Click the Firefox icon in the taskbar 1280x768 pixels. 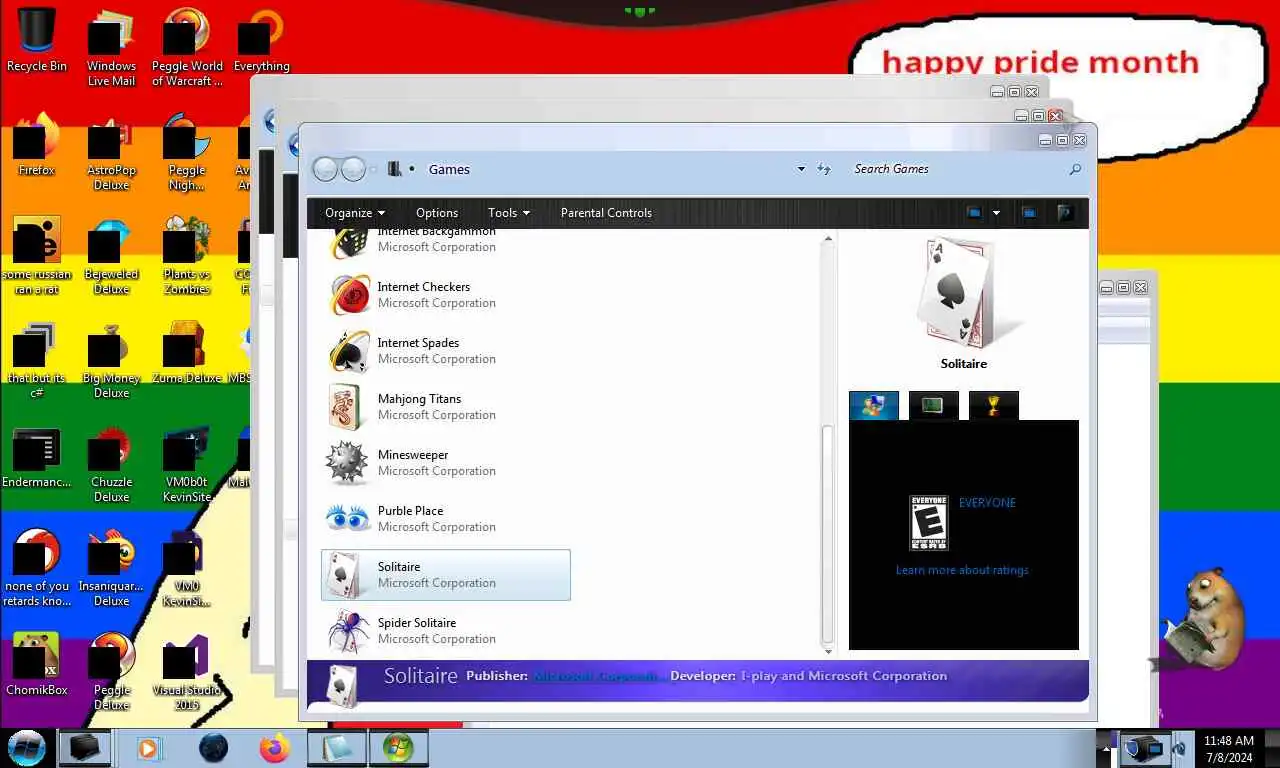(x=274, y=747)
